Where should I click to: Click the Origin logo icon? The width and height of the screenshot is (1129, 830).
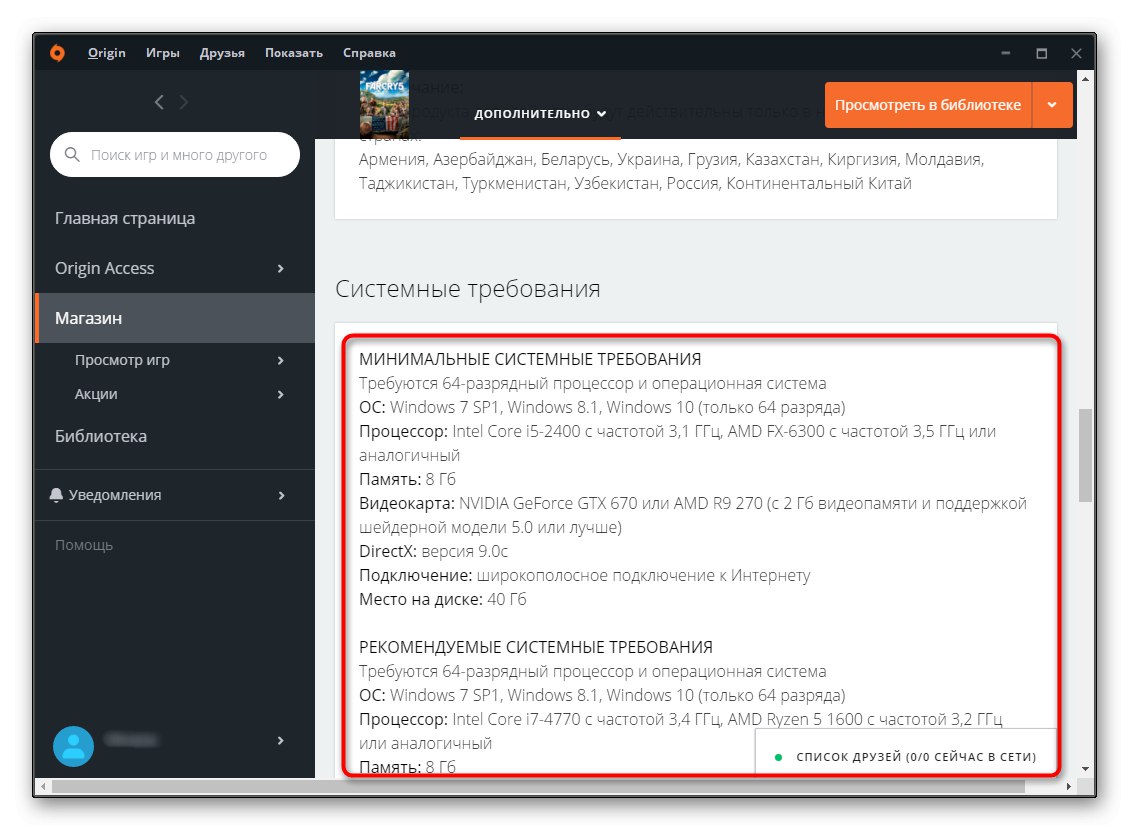click(x=57, y=52)
